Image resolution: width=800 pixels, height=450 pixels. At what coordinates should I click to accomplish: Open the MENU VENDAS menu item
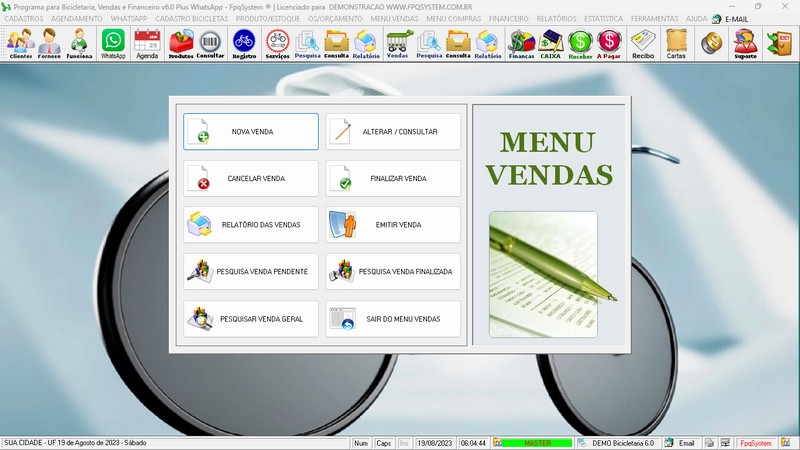click(394, 18)
